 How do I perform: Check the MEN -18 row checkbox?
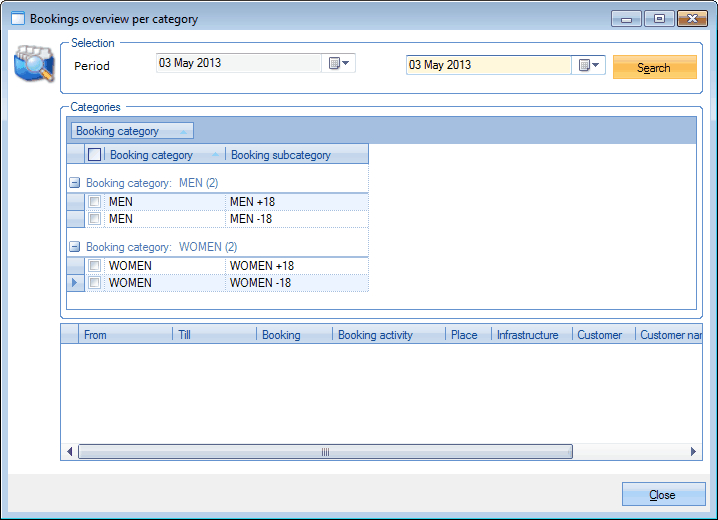95,219
